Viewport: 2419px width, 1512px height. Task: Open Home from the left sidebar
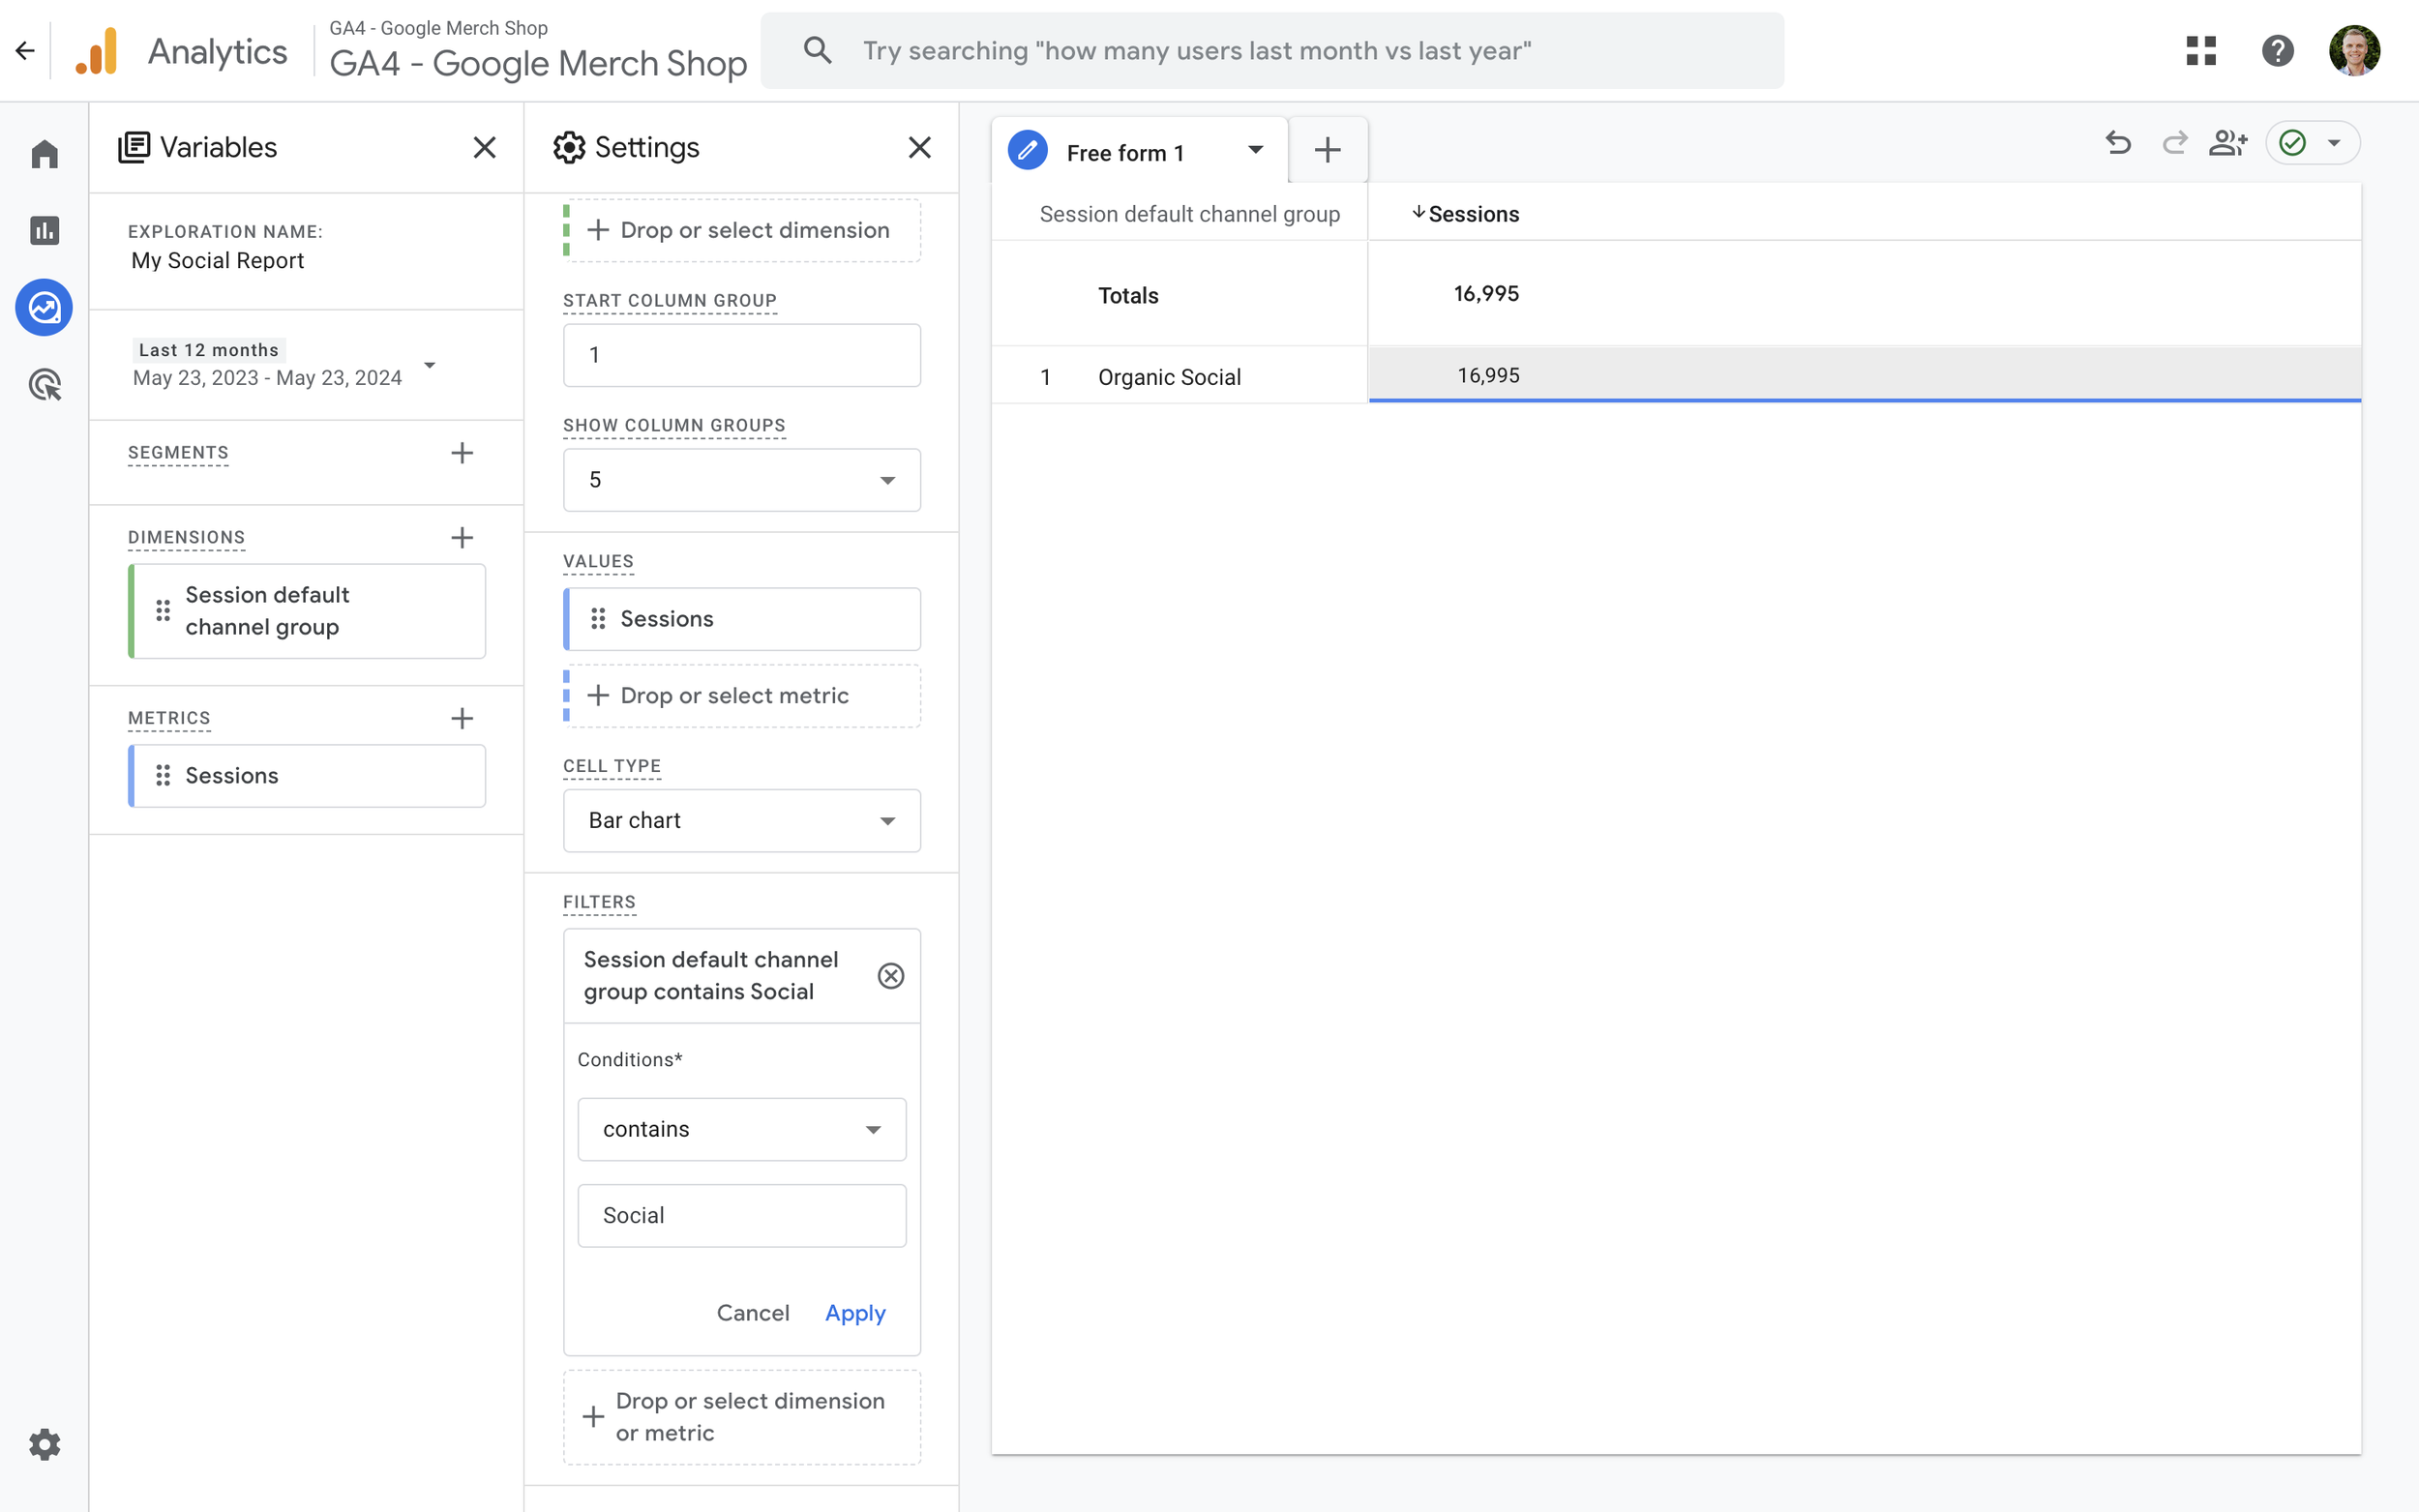(44, 153)
